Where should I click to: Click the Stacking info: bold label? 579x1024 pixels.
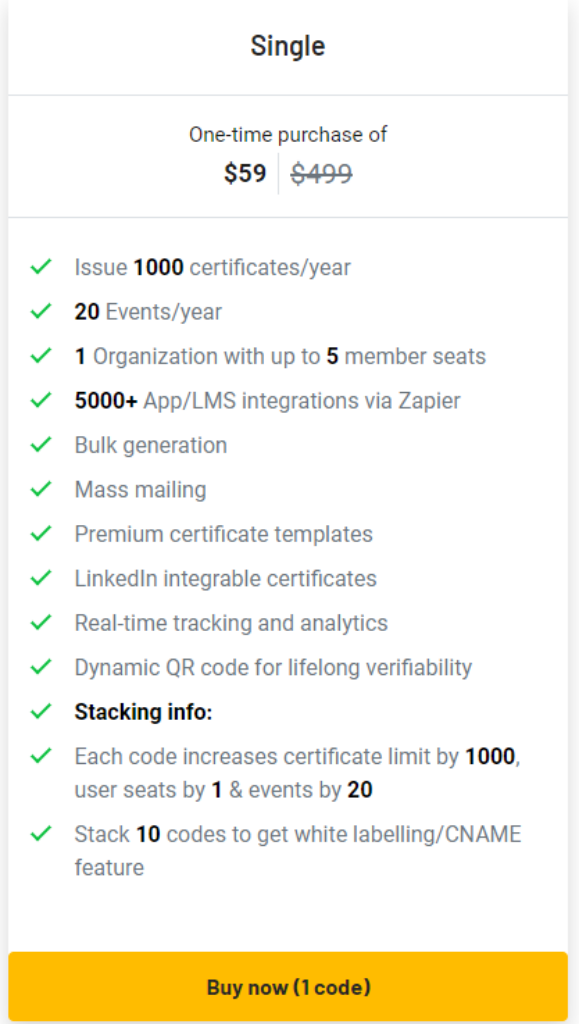coord(144,712)
